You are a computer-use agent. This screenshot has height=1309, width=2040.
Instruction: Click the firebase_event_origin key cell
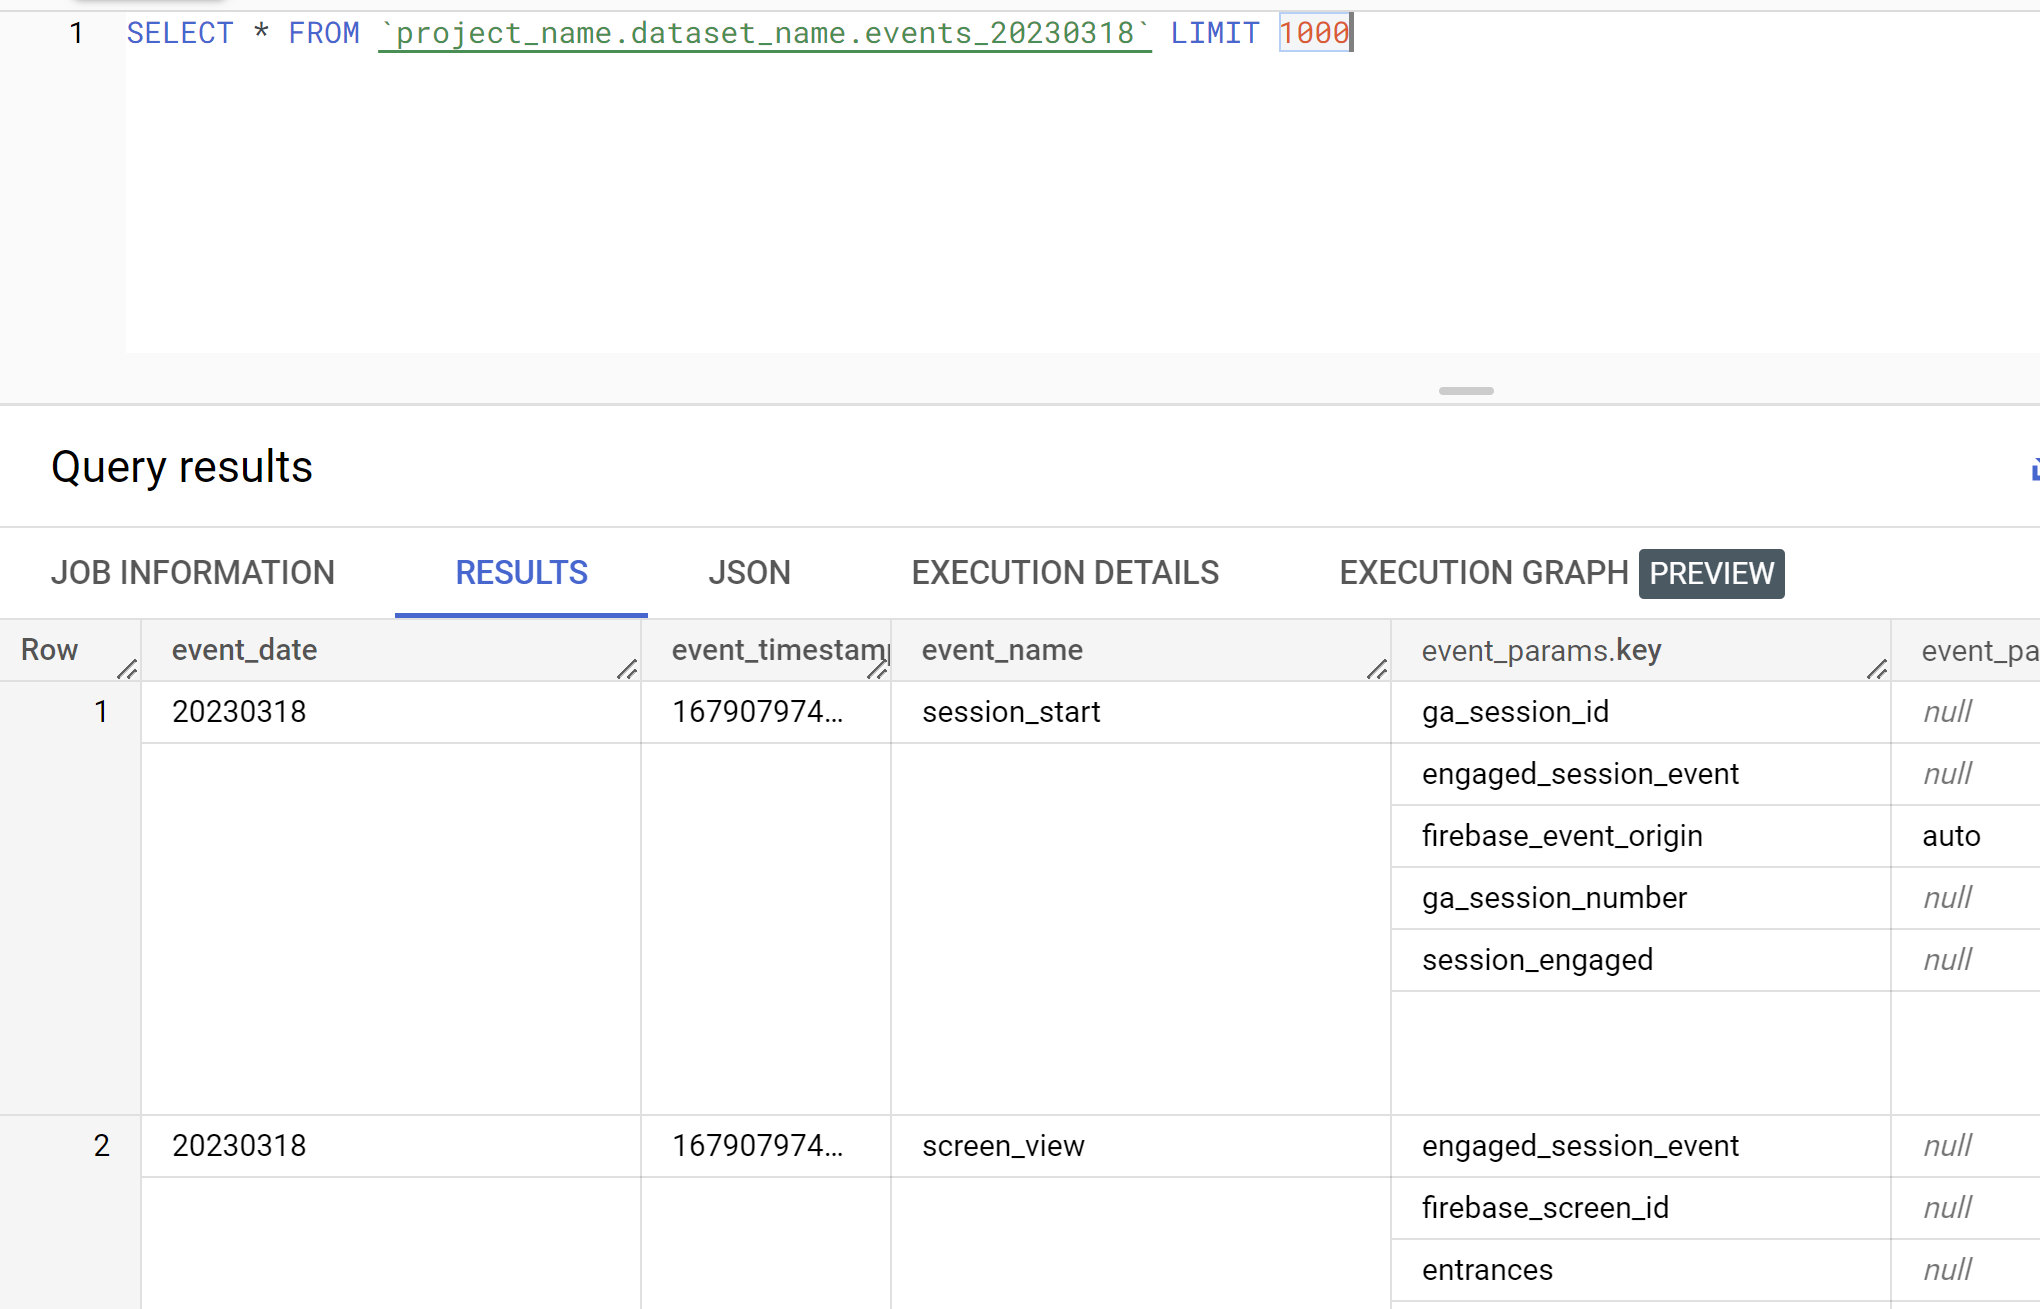(1562, 836)
